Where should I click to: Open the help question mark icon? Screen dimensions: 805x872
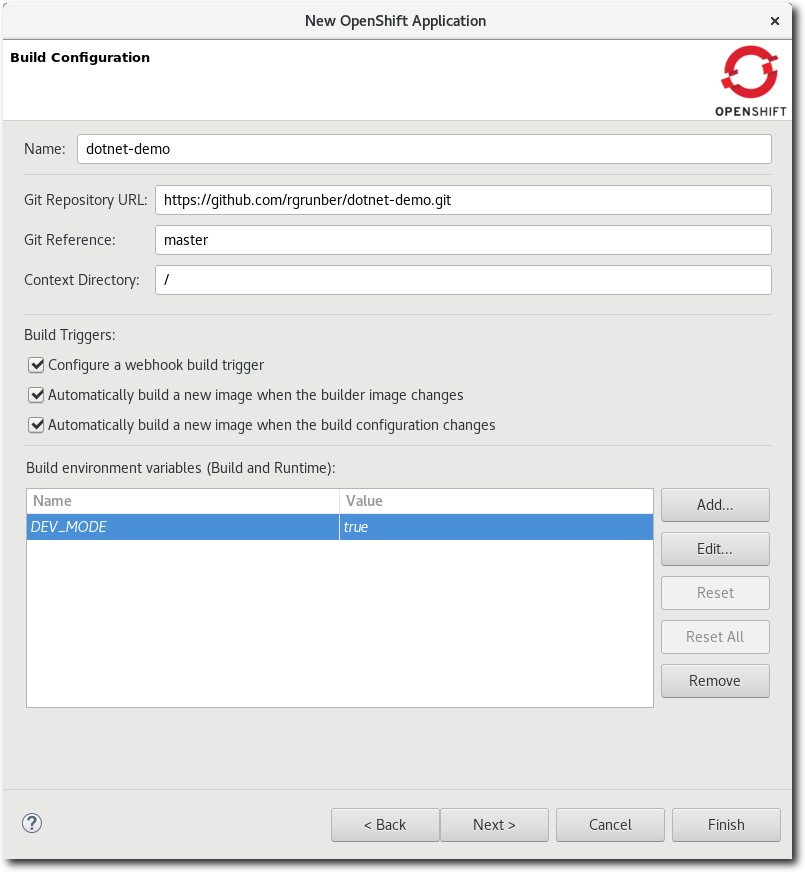tap(31, 823)
